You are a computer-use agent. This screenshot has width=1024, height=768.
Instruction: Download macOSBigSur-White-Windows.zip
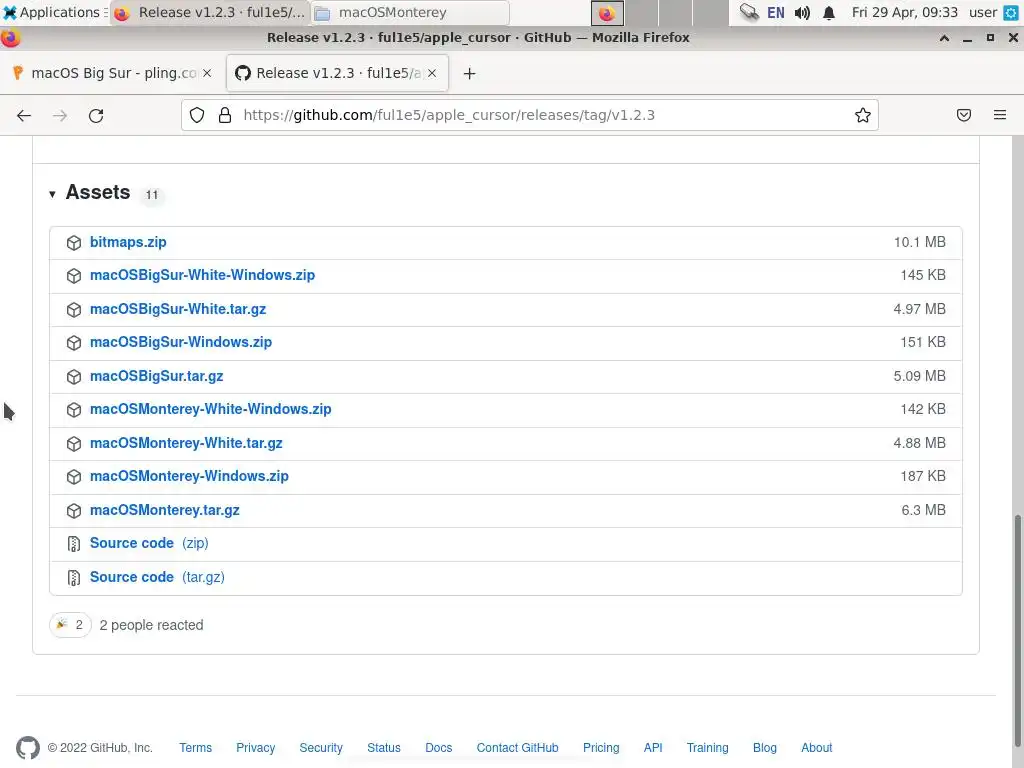click(202, 276)
